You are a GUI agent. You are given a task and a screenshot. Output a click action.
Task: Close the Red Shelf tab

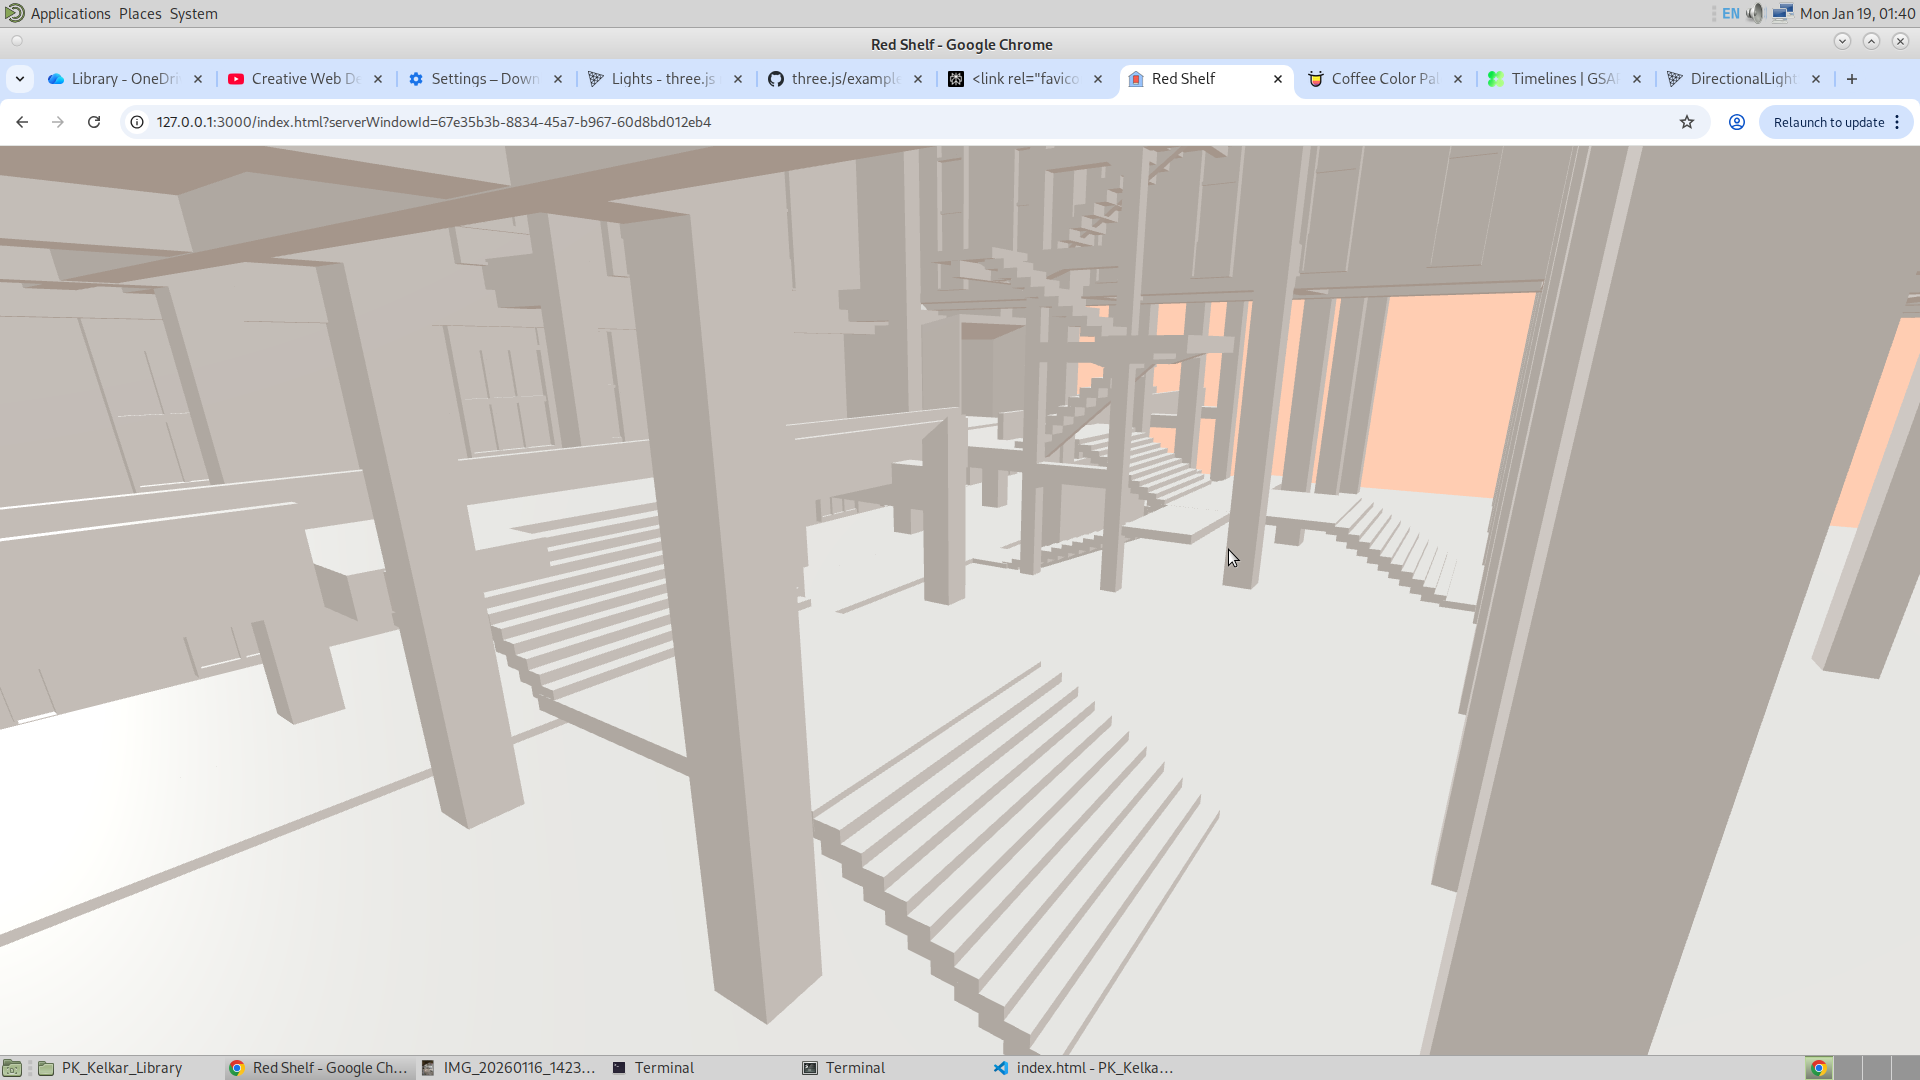click(1278, 79)
